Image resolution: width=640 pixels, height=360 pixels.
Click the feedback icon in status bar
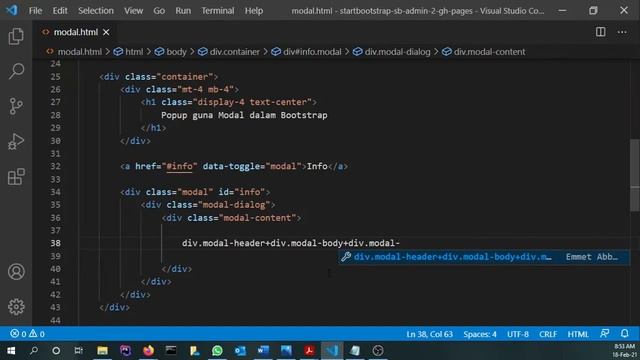pos(605,333)
